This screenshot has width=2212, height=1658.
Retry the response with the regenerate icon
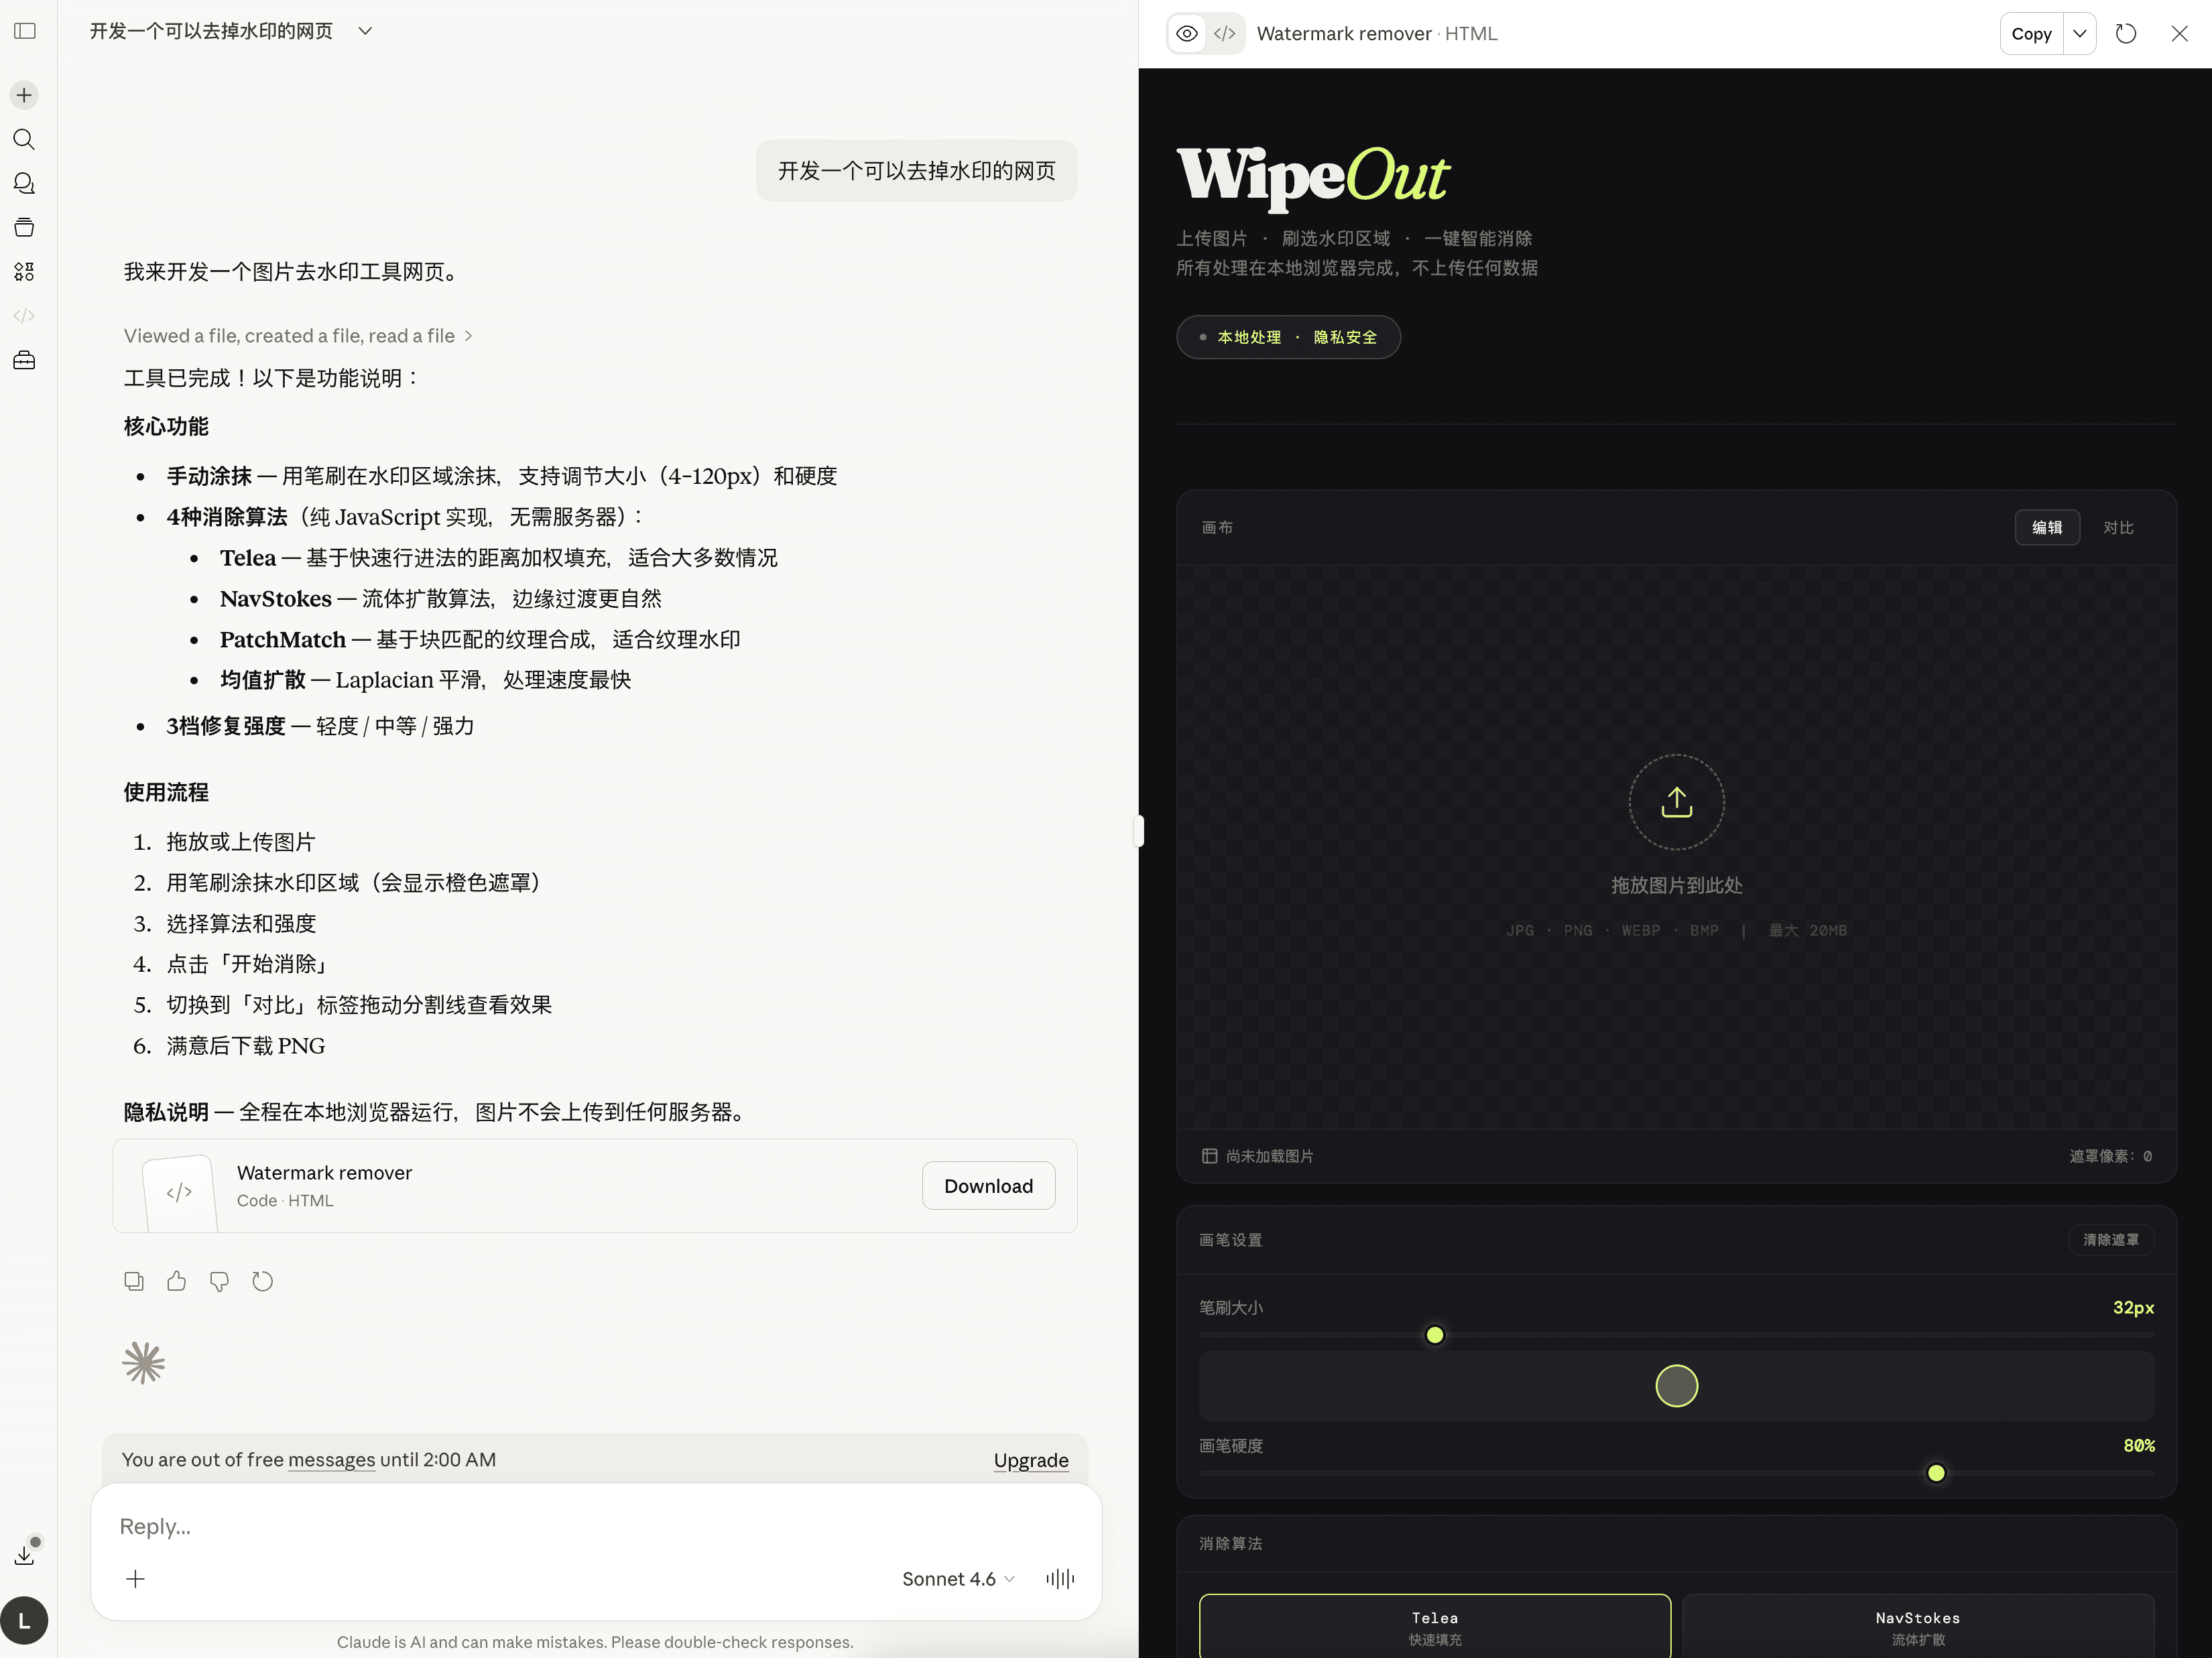click(262, 1281)
